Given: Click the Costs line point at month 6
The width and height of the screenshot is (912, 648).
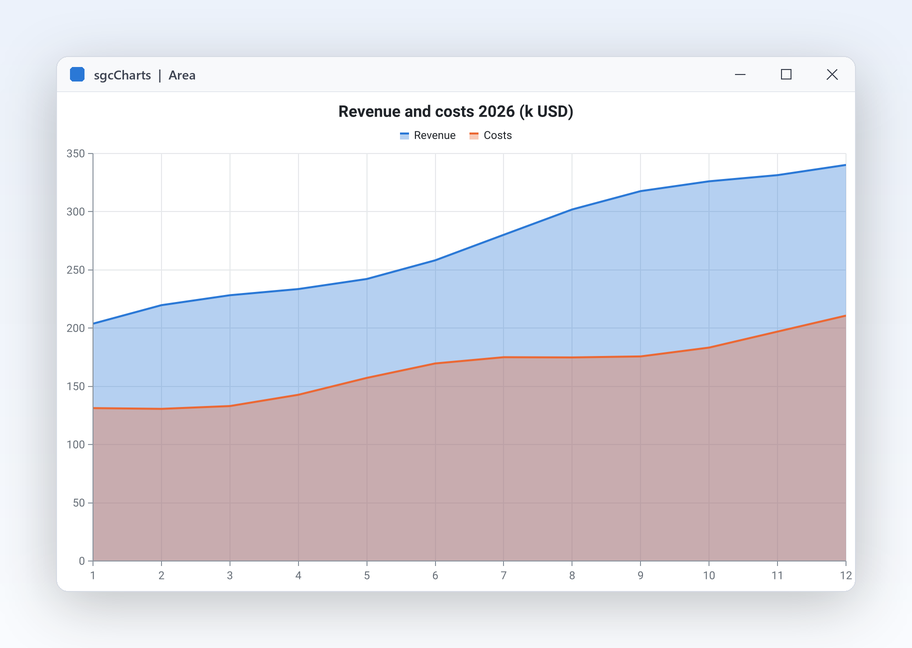Looking at the screenshot, I should point(435,364).
